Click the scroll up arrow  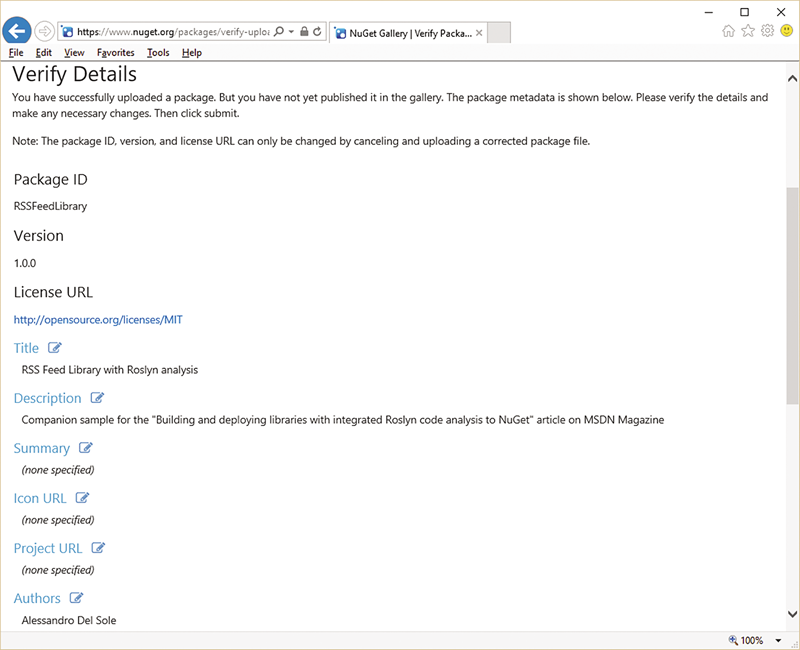[792, 78]
